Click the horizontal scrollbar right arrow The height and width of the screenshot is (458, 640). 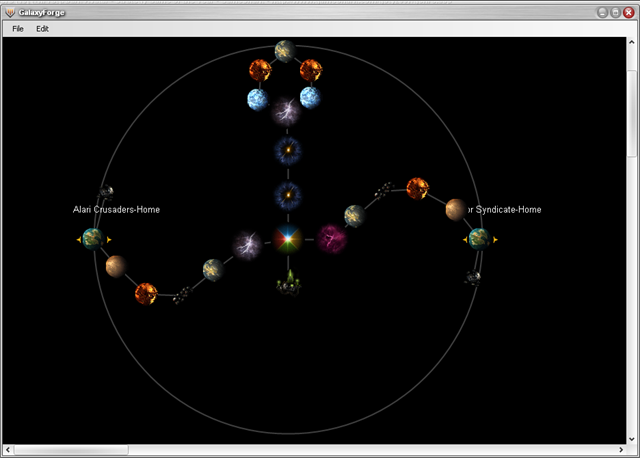click(621, 449)
